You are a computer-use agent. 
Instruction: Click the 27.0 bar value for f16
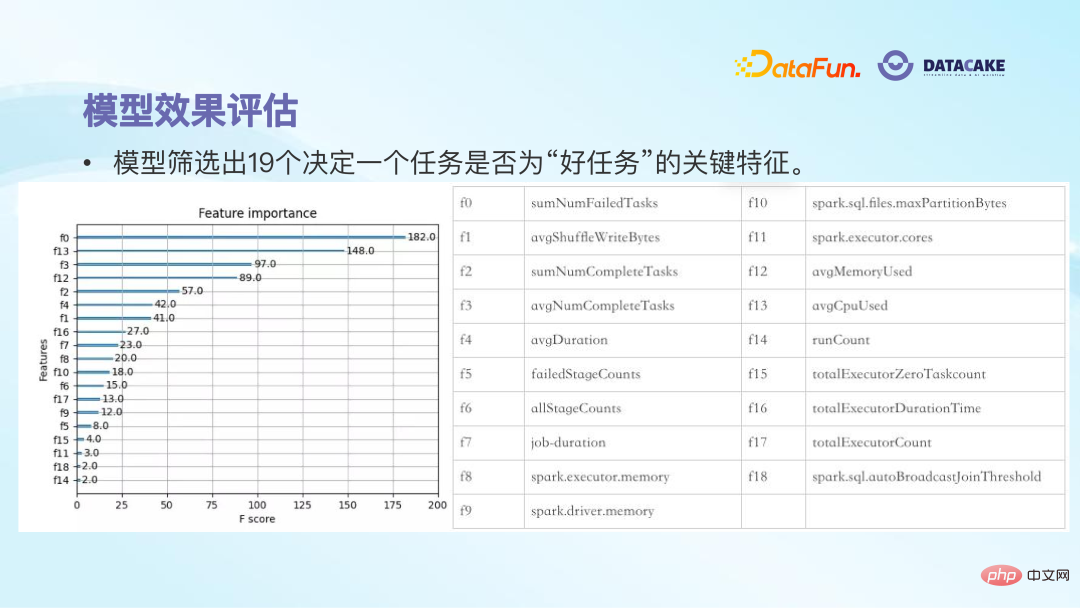click(x=138, y=331)
